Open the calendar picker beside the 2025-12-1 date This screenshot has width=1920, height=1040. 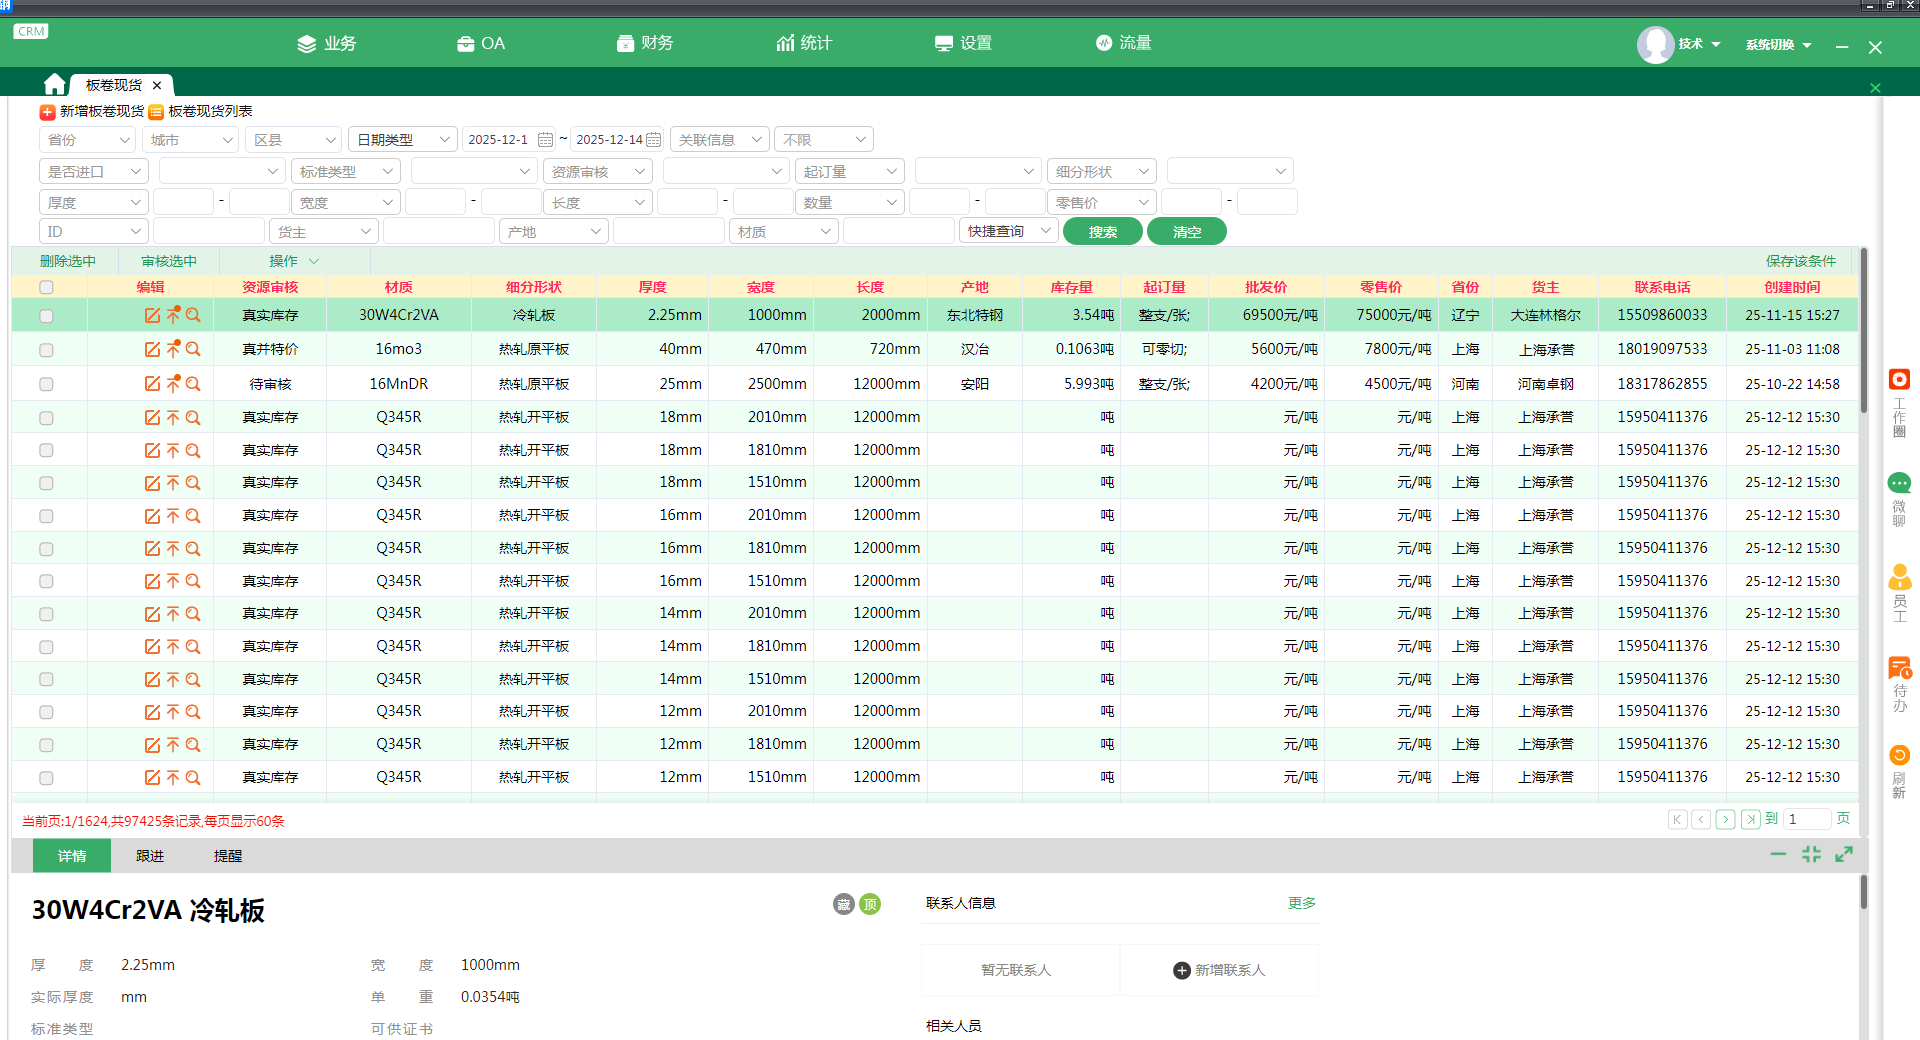coord(545,140)
